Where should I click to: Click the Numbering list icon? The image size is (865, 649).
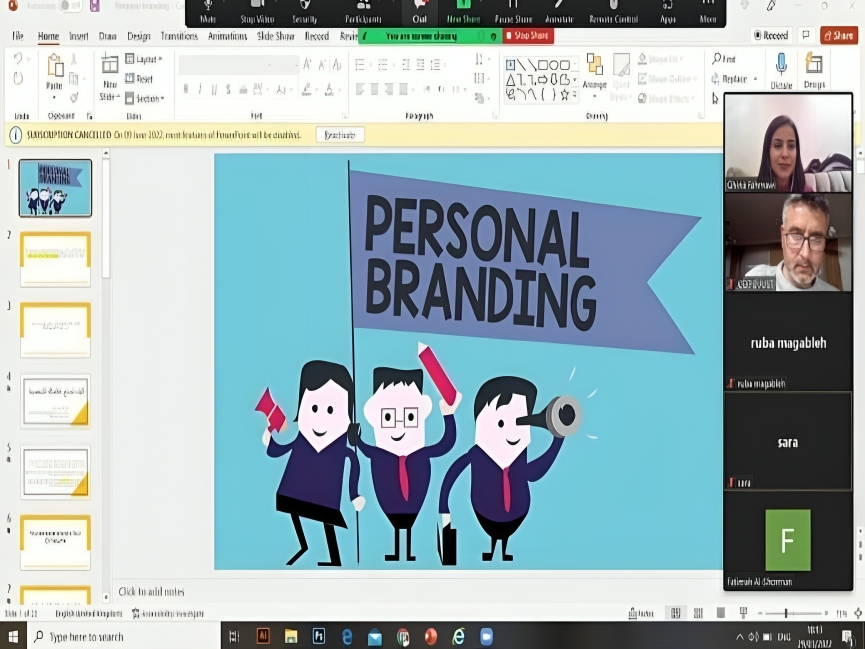(383, 65)
